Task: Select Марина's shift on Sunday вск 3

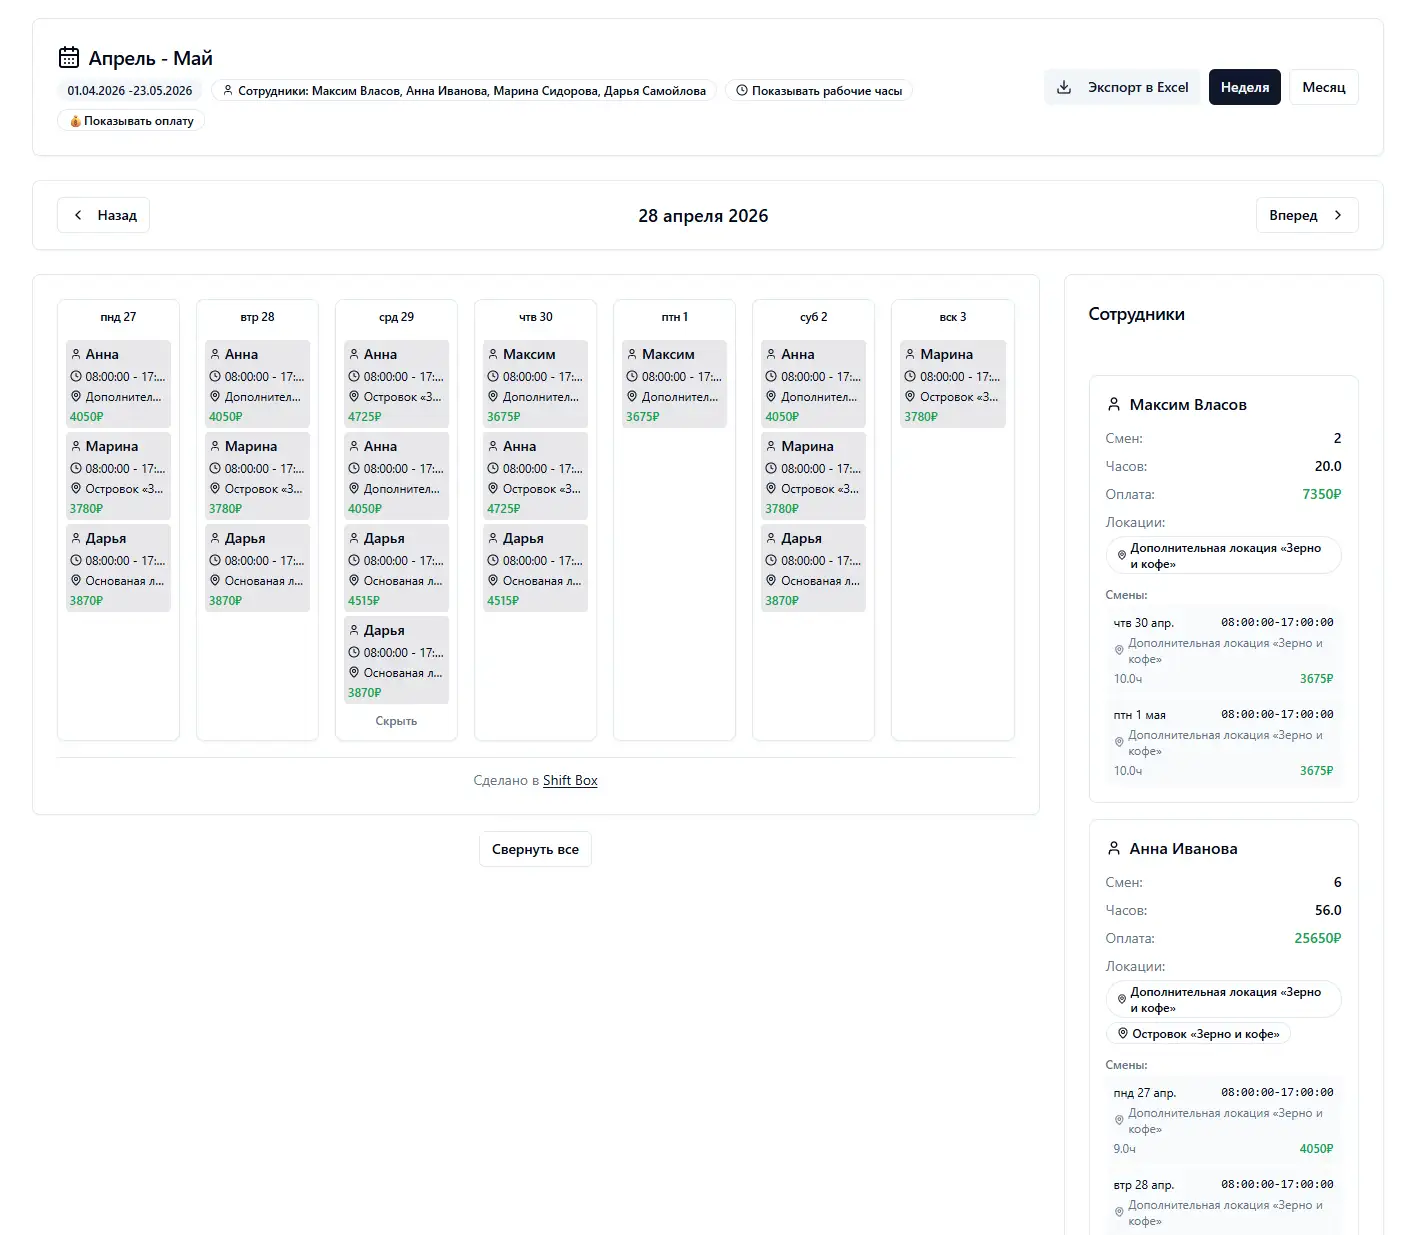Action: pos(952,384)
